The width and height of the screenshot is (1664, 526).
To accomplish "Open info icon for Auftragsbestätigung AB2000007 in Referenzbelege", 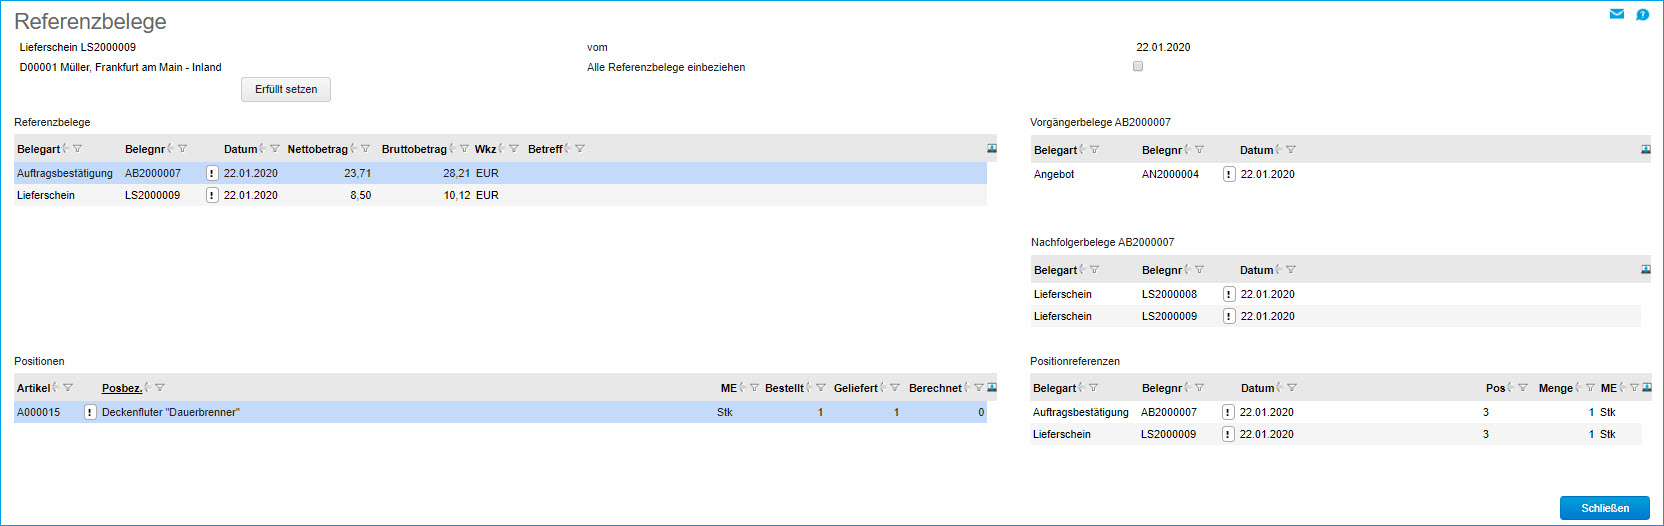I will [212, 173].
